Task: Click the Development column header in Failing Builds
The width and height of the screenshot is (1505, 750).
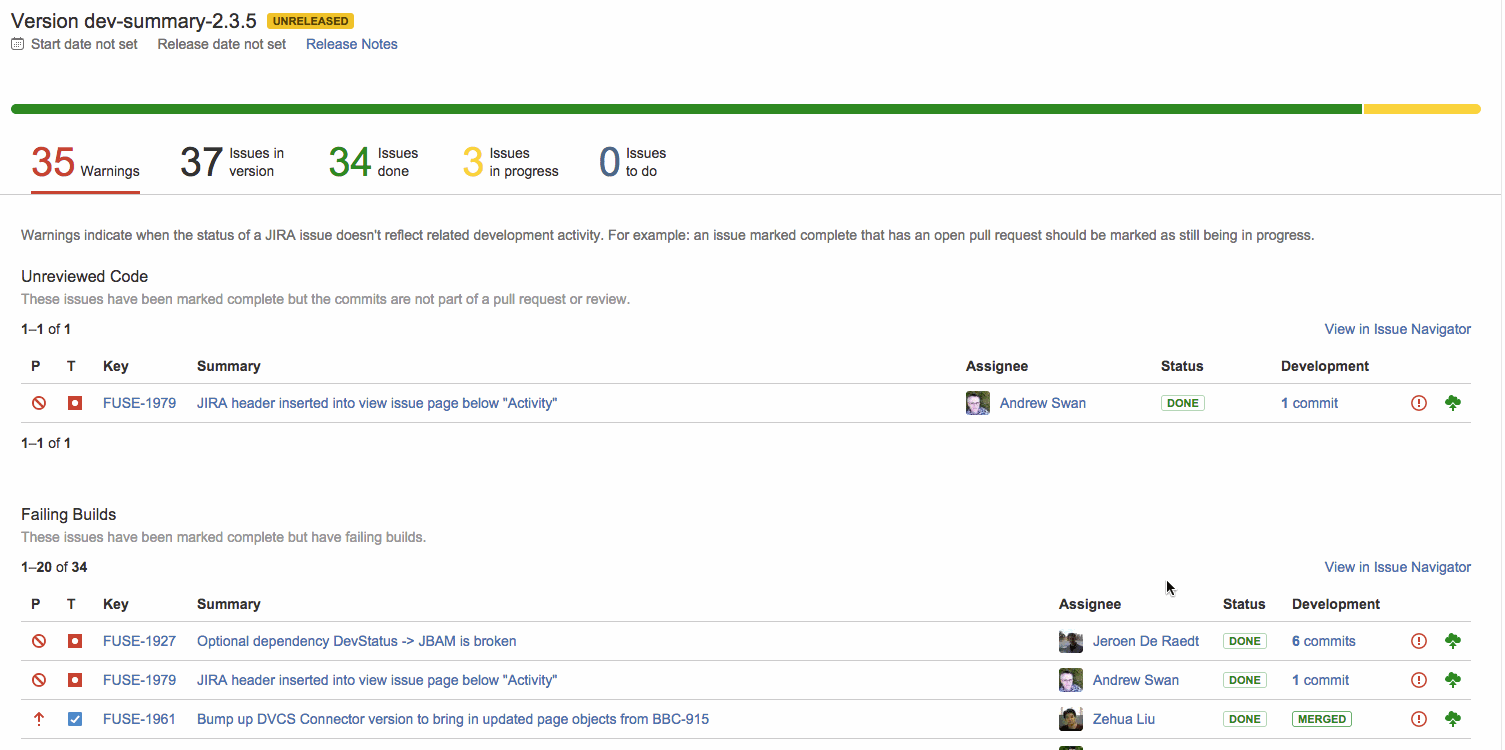Action: (x=1336, y=604)
